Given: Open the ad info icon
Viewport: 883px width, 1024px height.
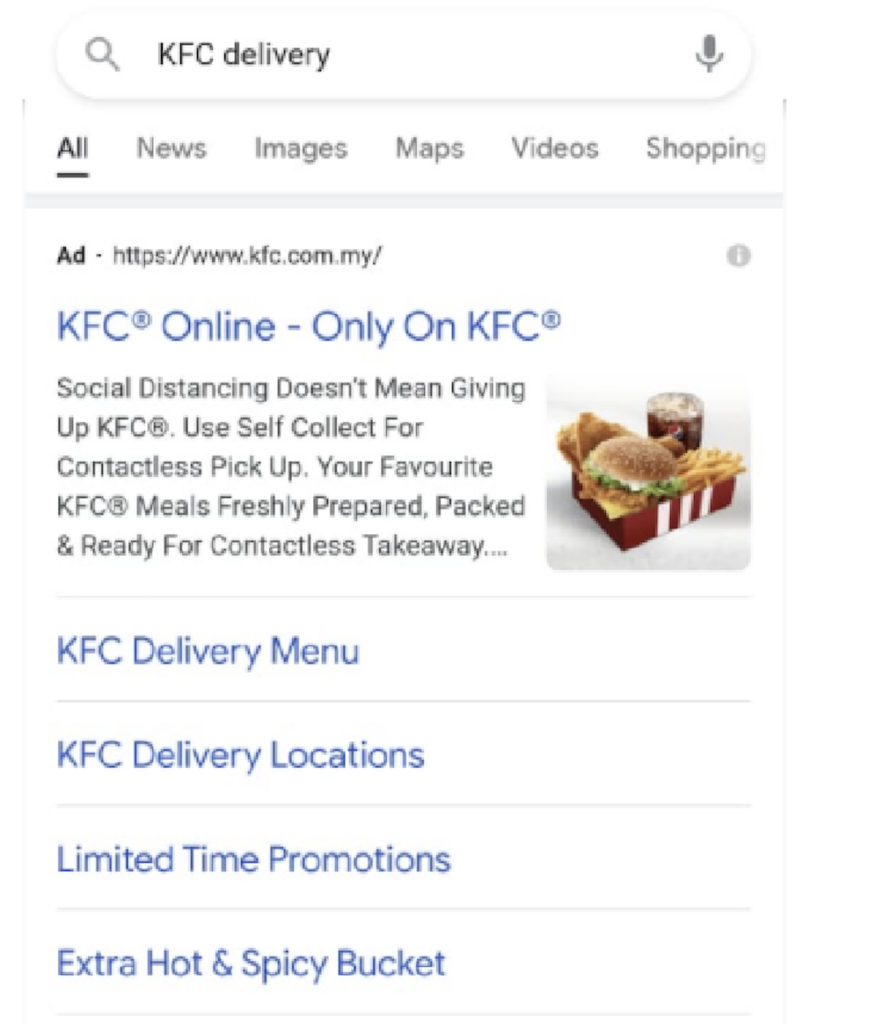Looking at the screenshot, I should [738, 256].
